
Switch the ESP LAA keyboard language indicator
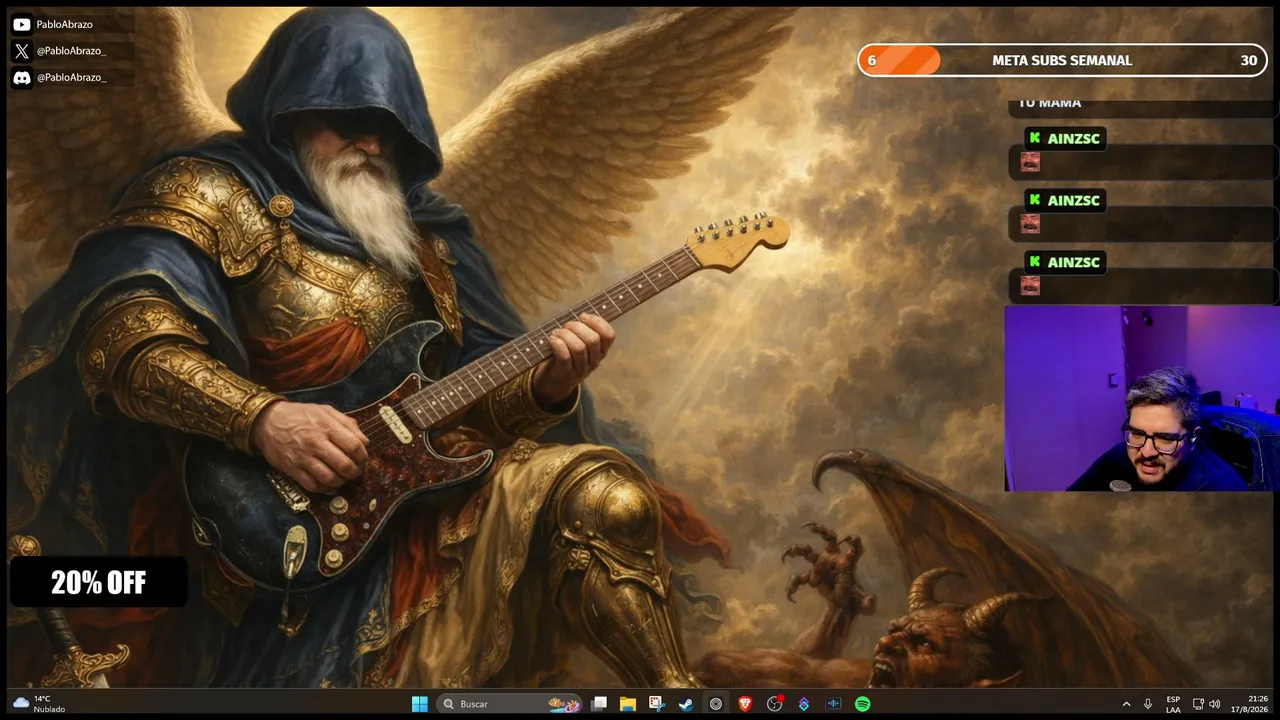pyautogui.click(x=1173, y=704)
